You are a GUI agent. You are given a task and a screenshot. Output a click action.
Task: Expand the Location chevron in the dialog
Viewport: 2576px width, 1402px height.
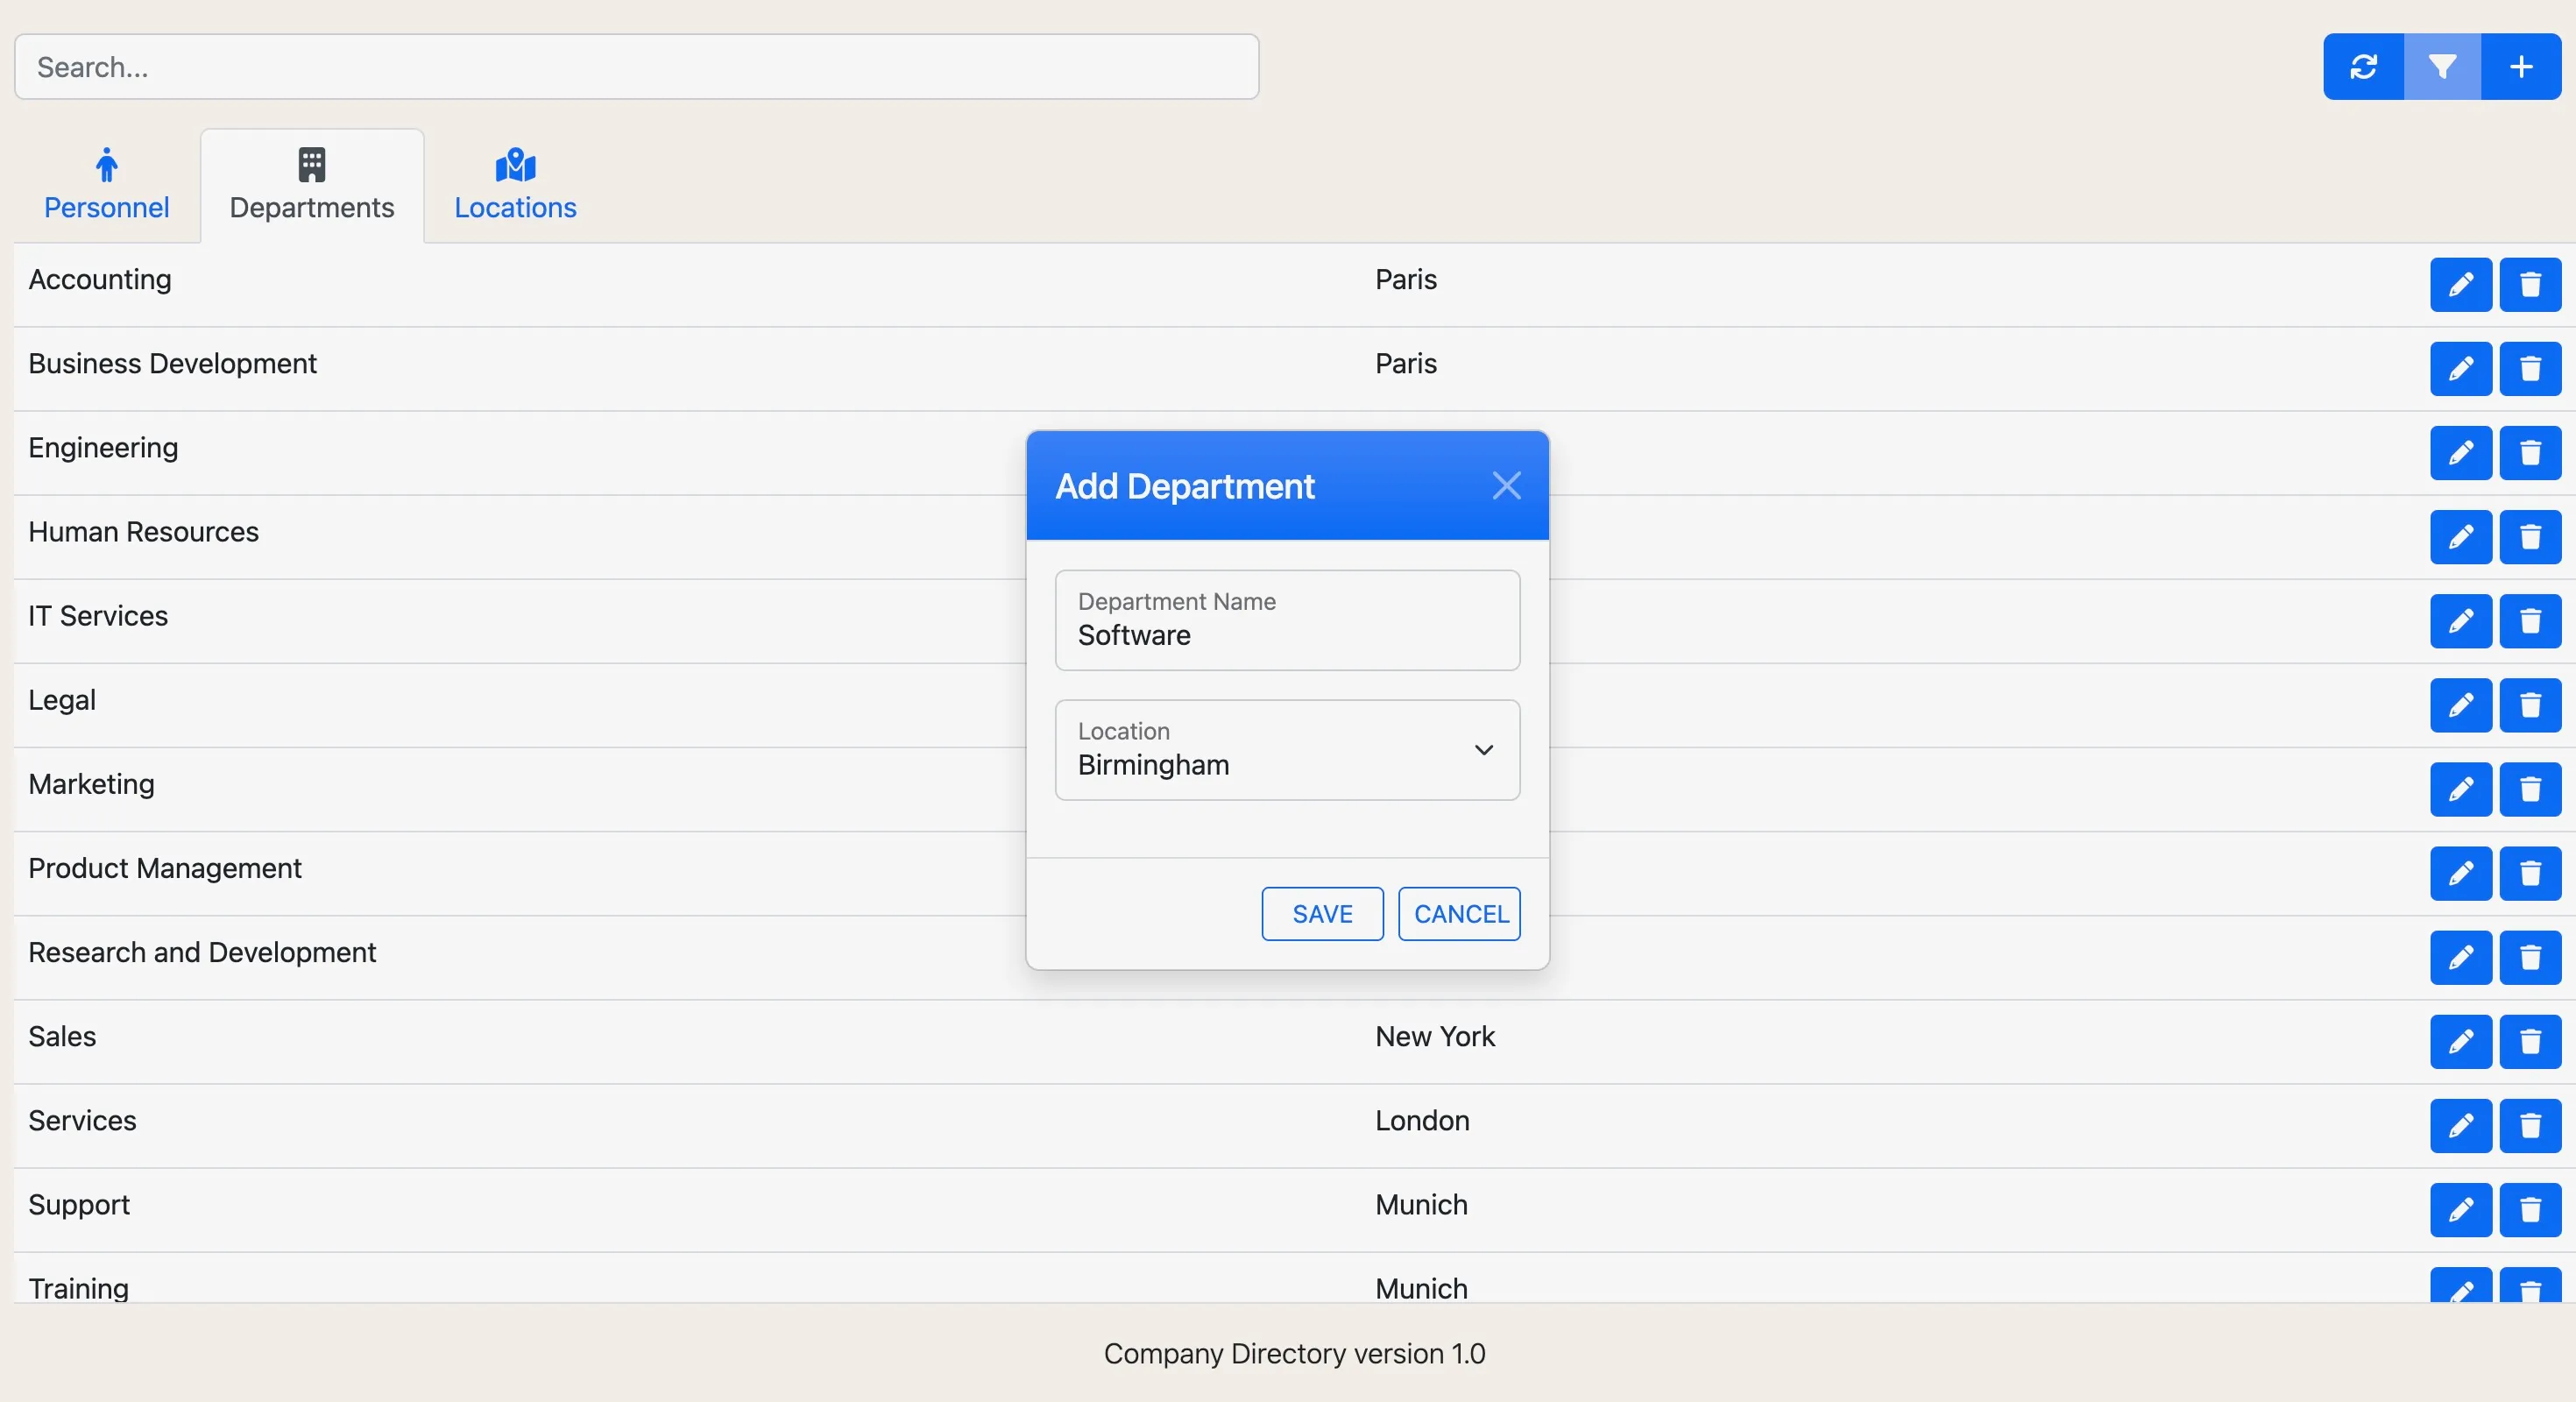point(1483,750)
